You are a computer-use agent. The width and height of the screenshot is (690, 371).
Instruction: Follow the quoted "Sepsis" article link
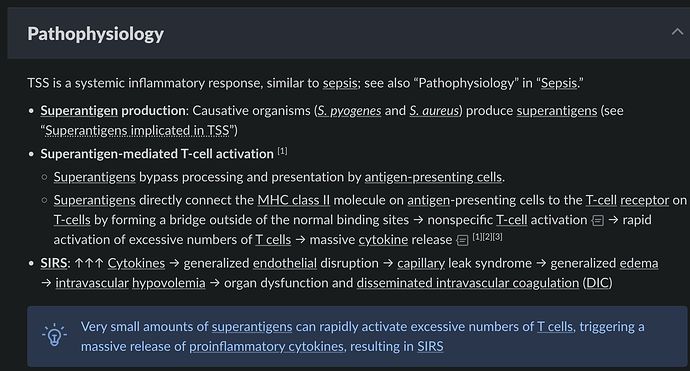[x=559, y=83]
